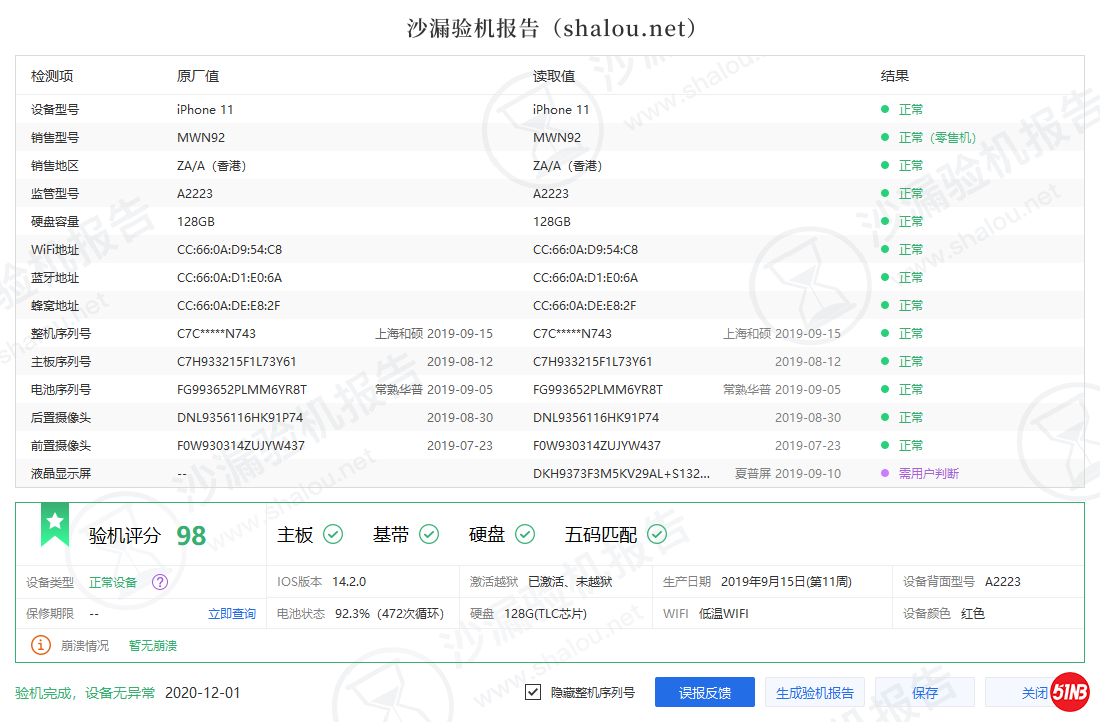
Task: Click the 读取值 column header
Action: [x=554, y=76]
